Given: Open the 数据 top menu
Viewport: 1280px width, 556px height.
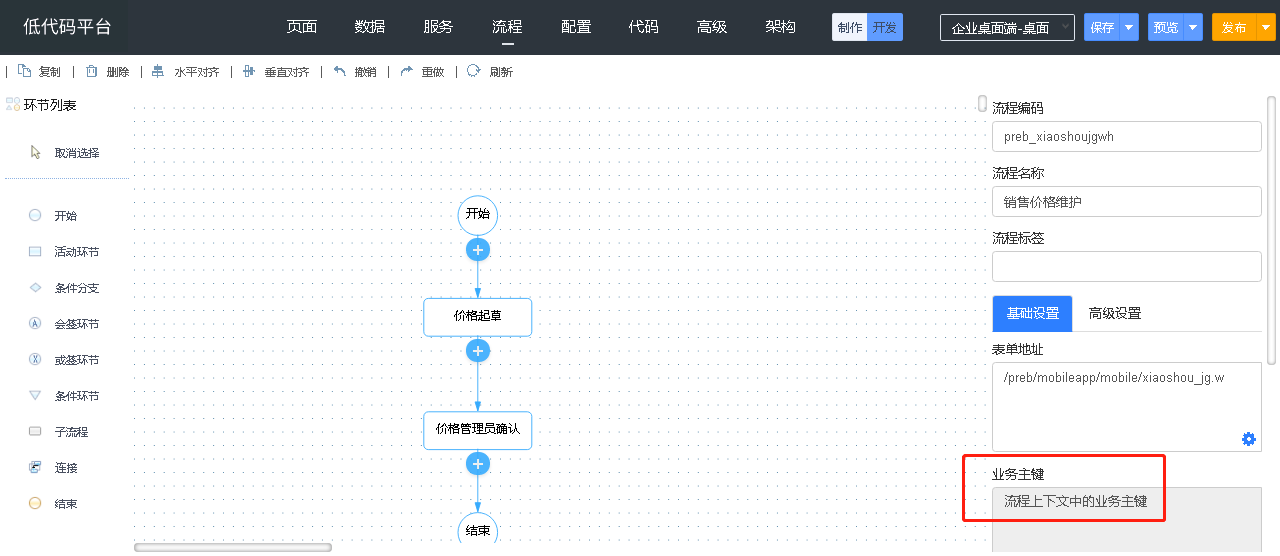Looking at the screenshot, I should point(370,27).
